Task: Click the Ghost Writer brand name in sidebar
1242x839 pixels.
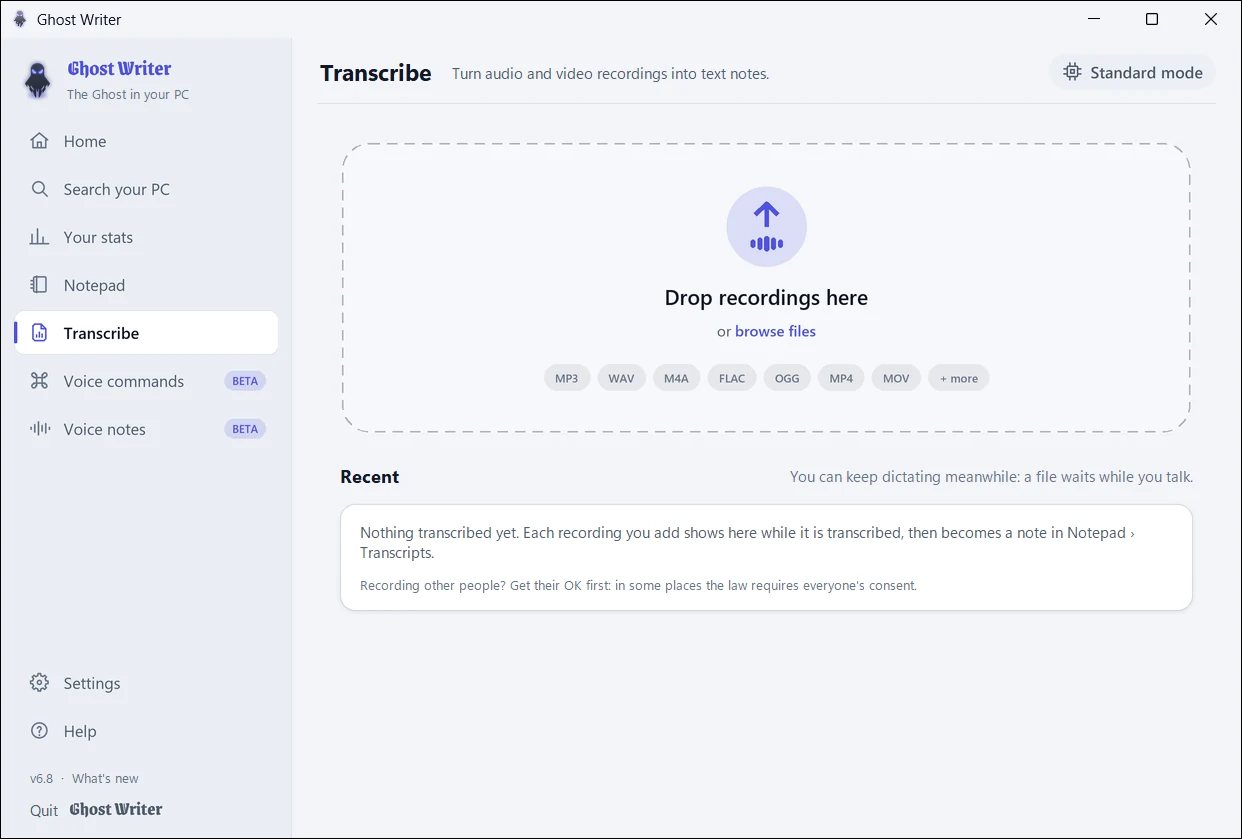Action: click(119, 69)
